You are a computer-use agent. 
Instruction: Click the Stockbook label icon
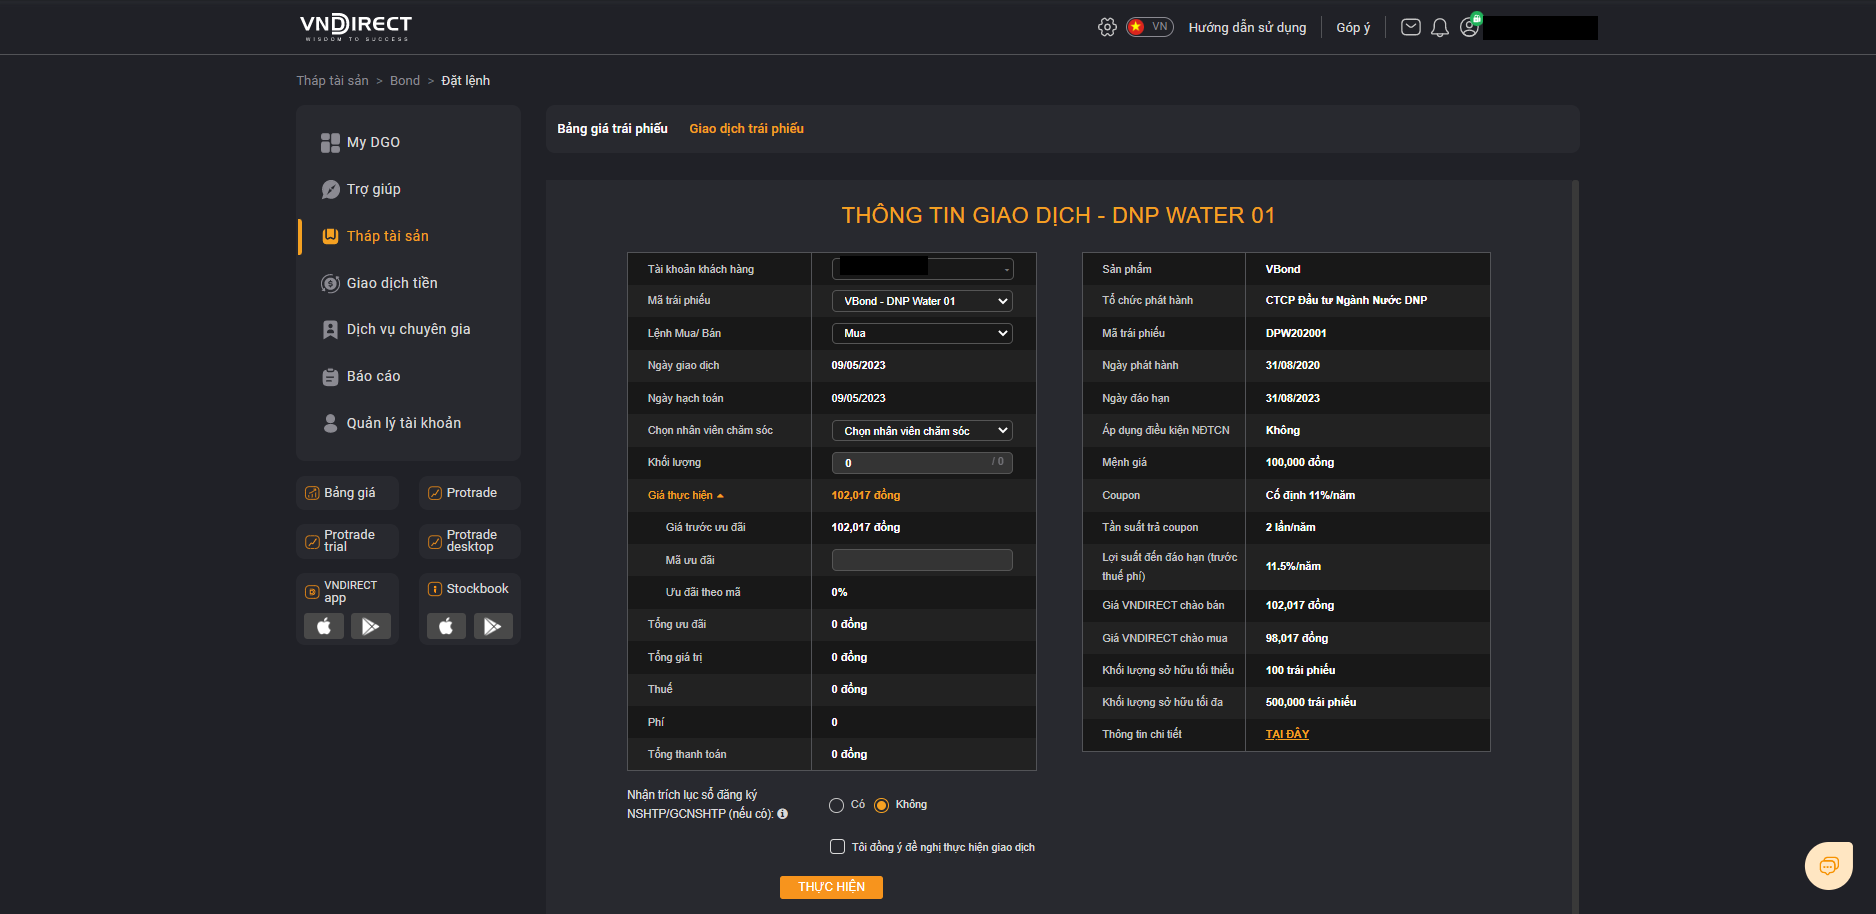coord(435,589)
